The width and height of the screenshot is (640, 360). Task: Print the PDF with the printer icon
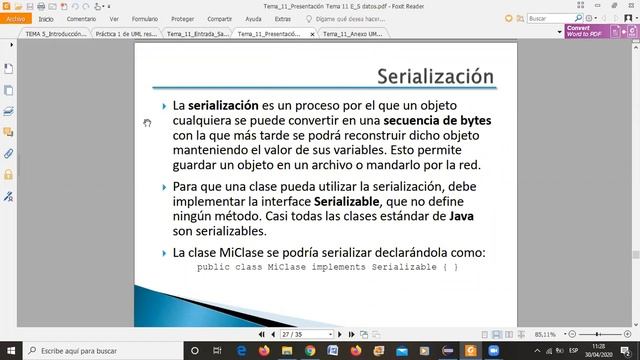41,7
